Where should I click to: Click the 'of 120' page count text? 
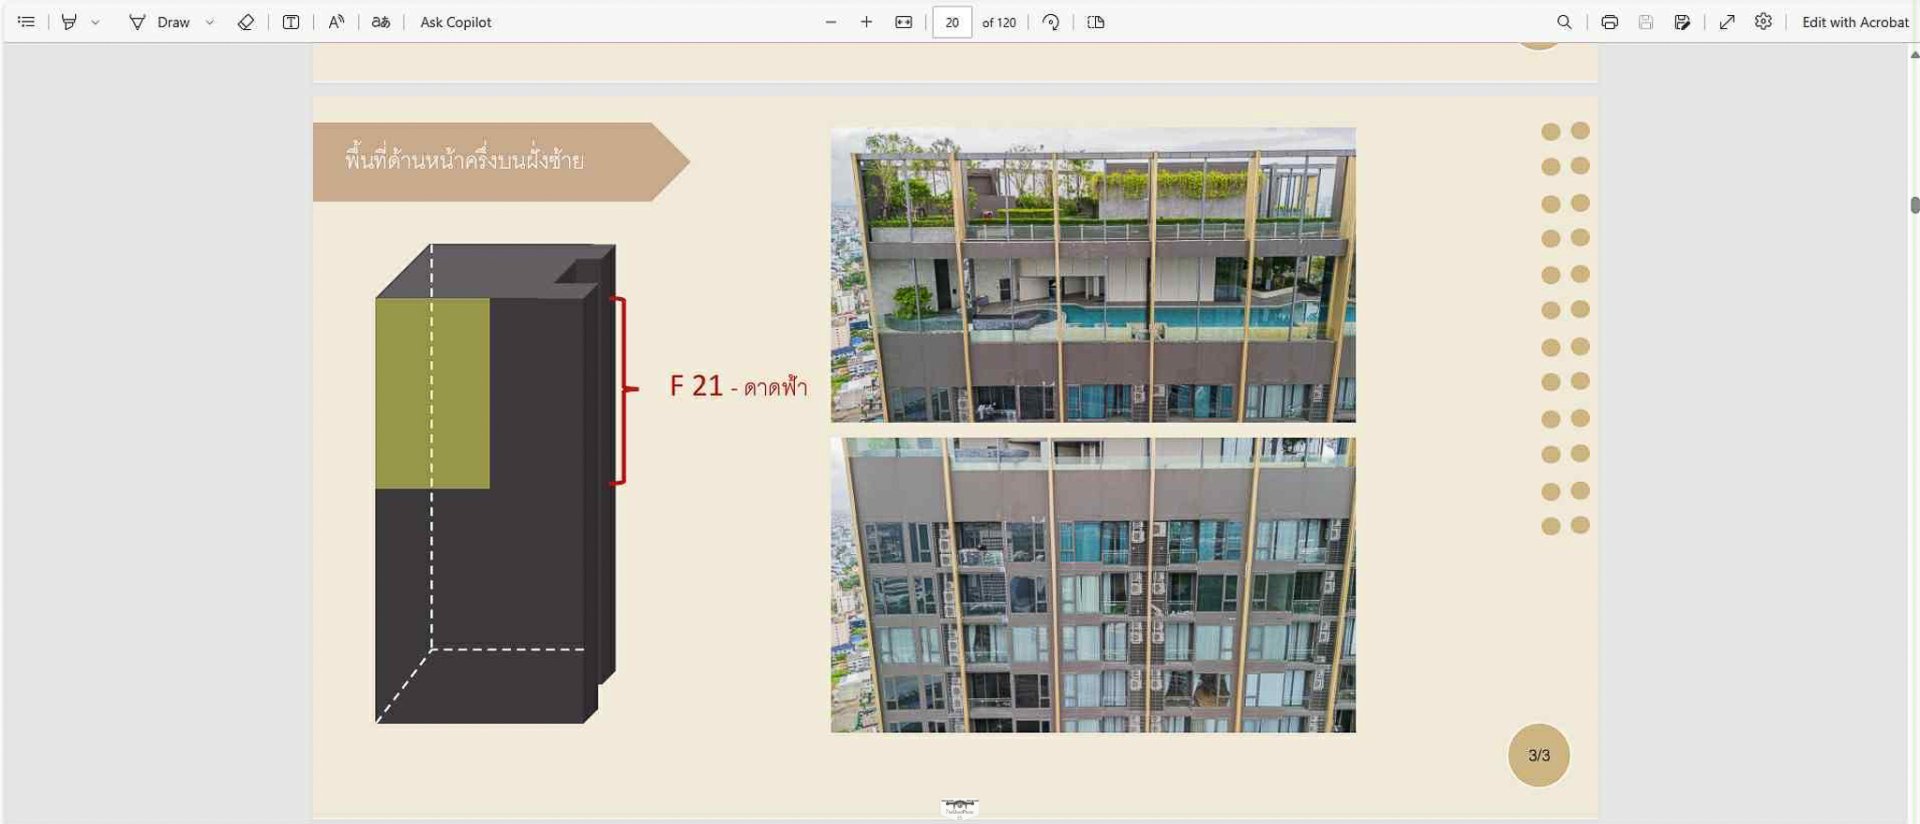click(999, 22)
